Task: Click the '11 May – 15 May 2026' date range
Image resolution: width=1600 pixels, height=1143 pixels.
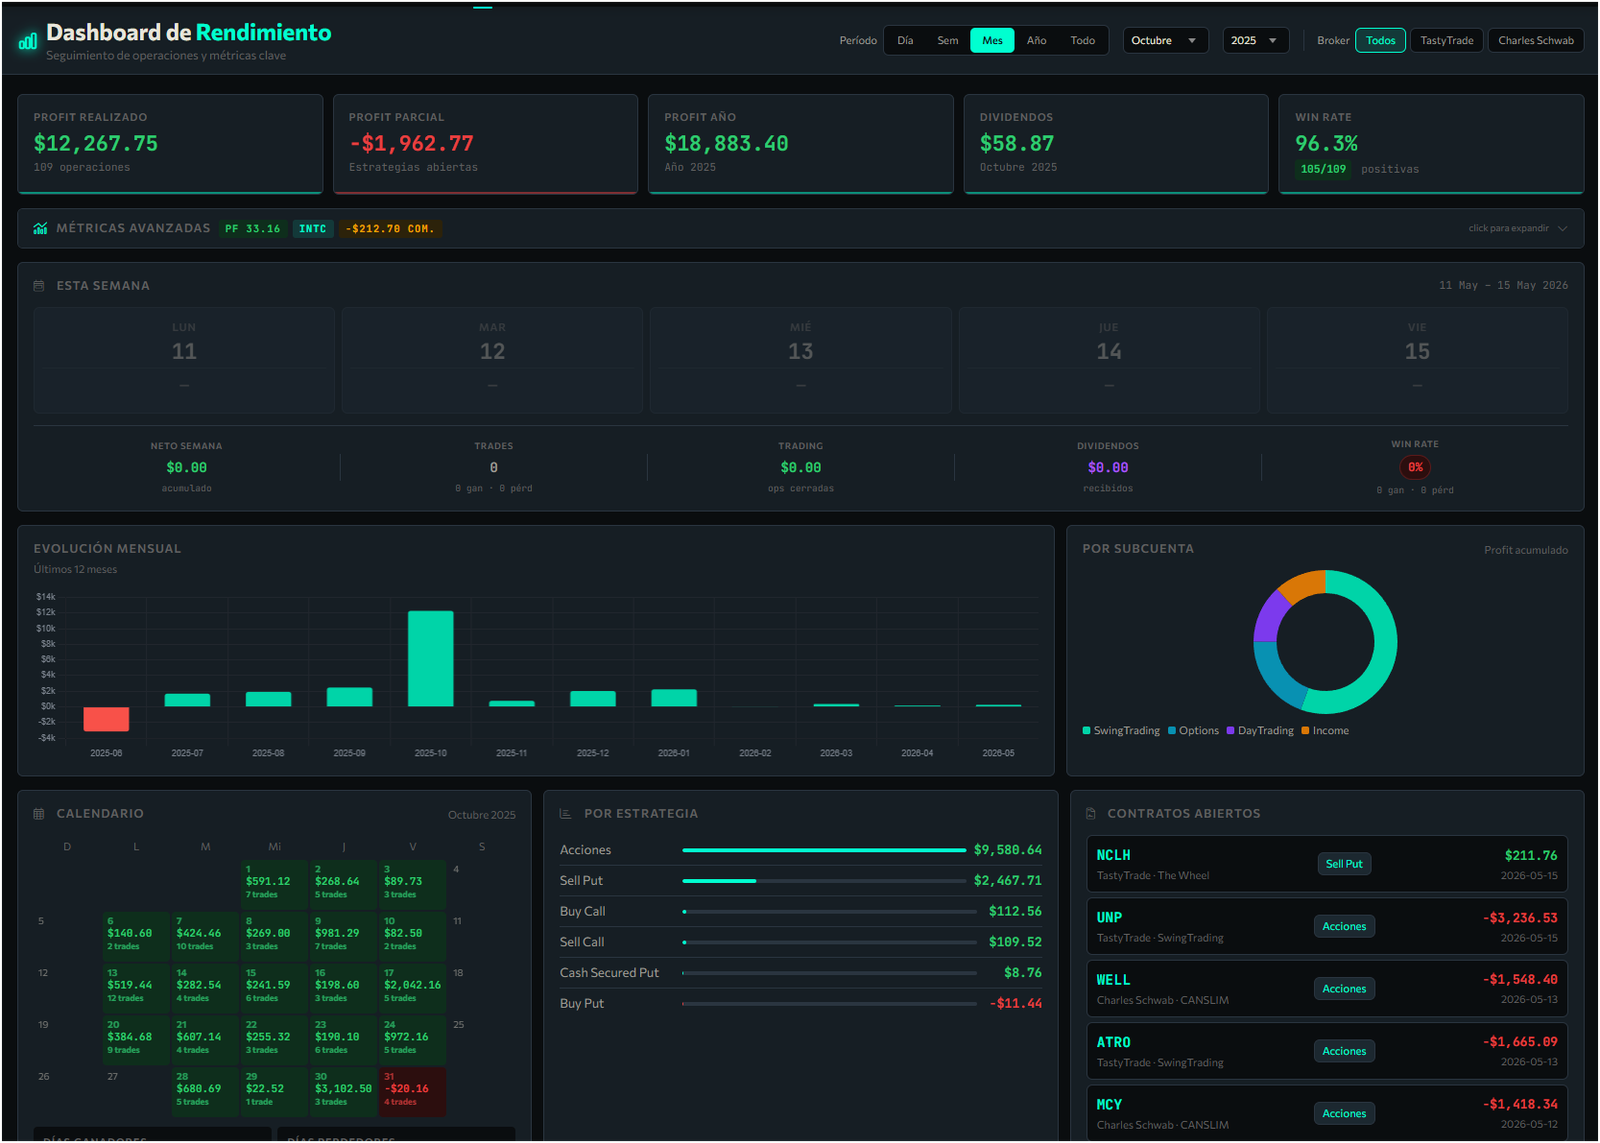Action: (1503, 286)
